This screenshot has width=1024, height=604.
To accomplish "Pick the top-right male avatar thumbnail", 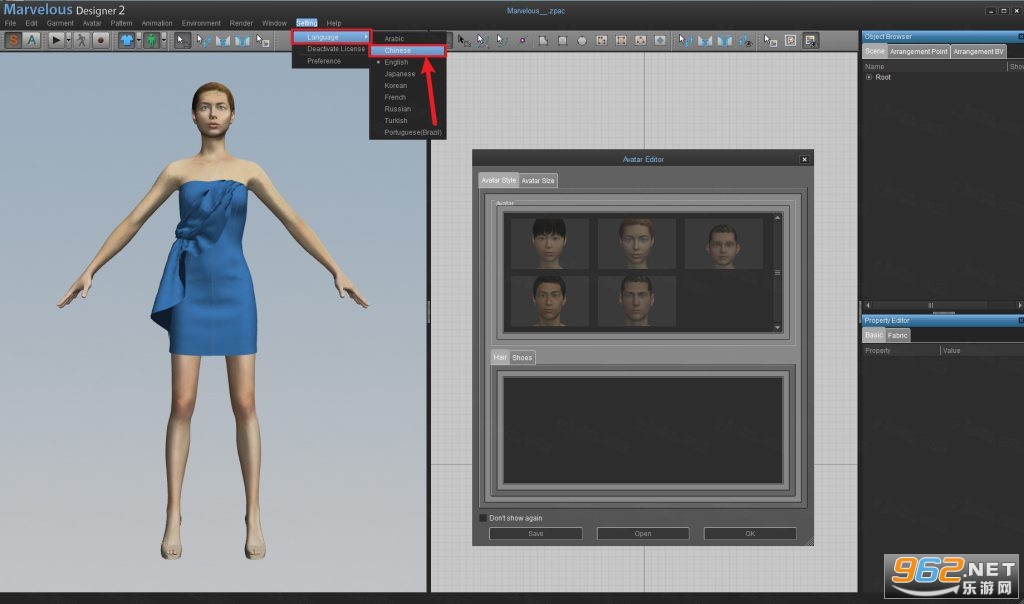I will coord(723,244).
